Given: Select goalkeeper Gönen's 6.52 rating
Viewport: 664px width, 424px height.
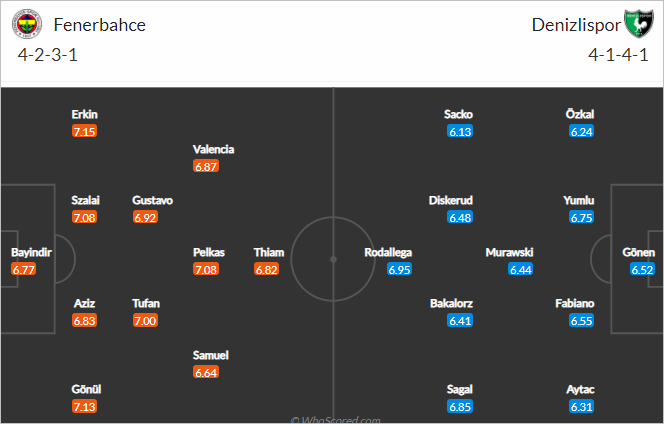Looking at the screenshot, I should [x=642, y=269].
